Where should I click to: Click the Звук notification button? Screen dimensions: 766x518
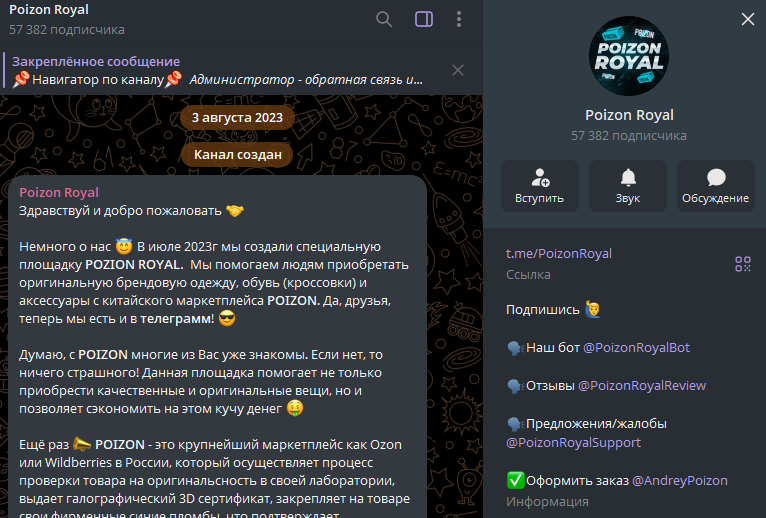[628, 186]
